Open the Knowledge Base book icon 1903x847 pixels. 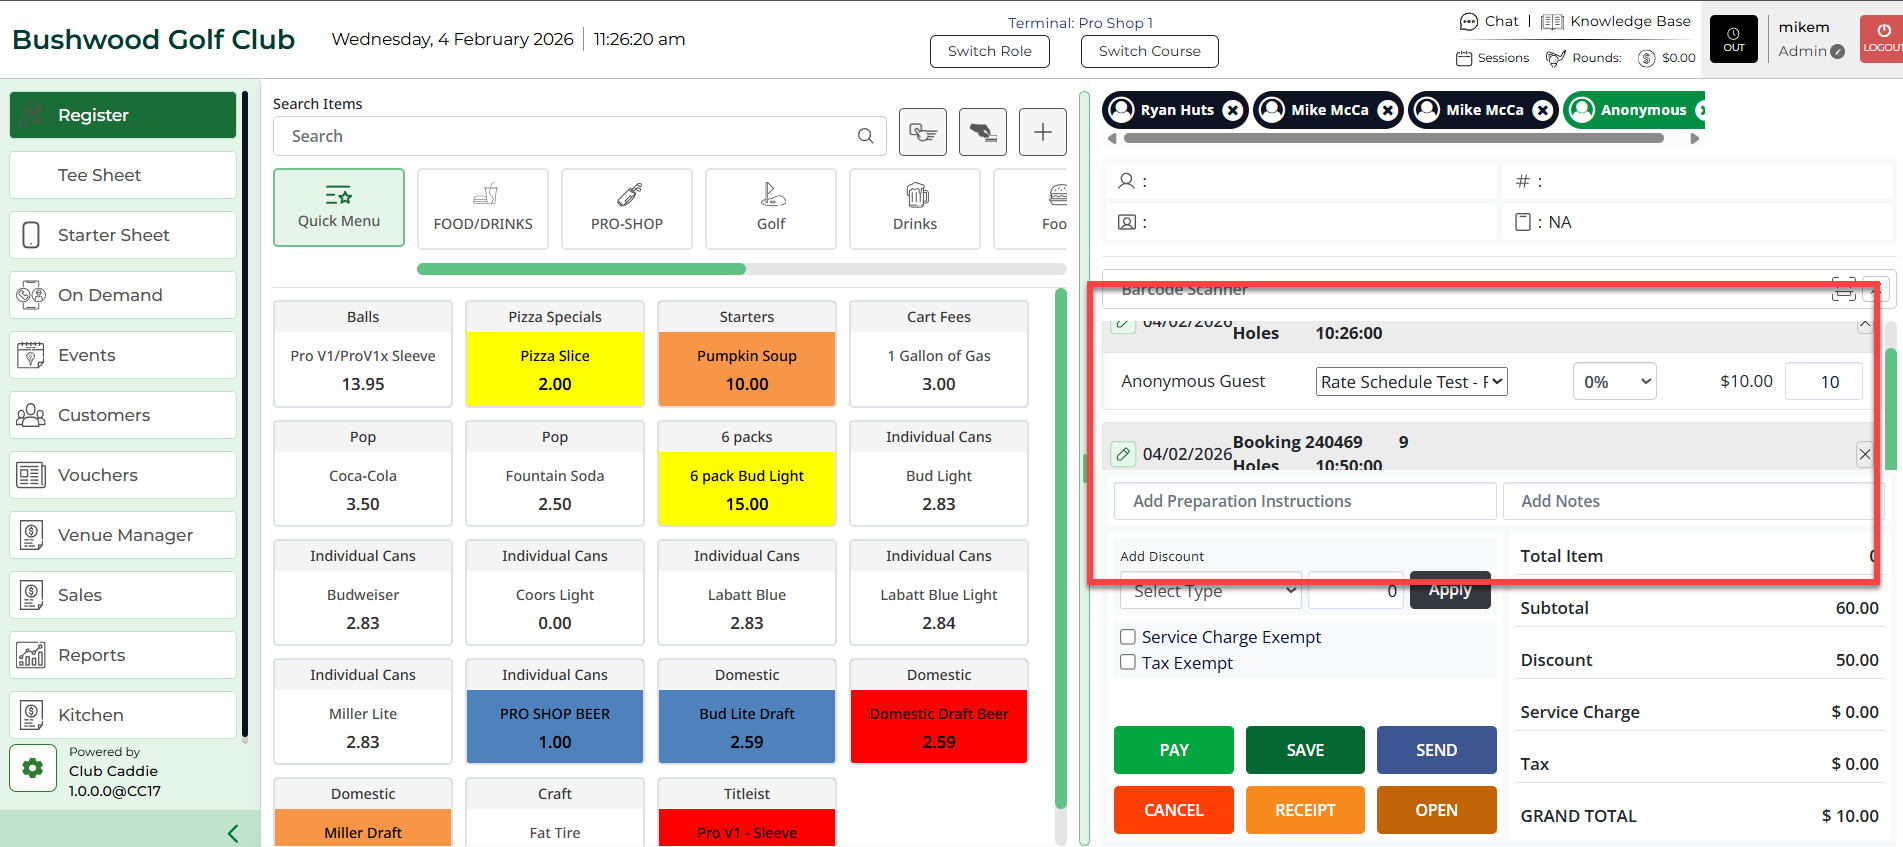click(x=1551, y=21)
